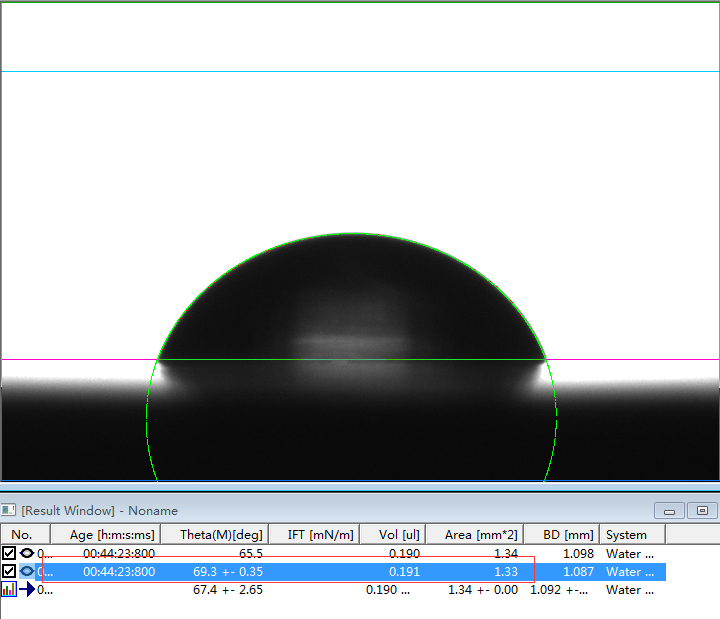Click the BD [mm] column header
This screenshot has width=720, height=619.
click(x=562, y=535)
